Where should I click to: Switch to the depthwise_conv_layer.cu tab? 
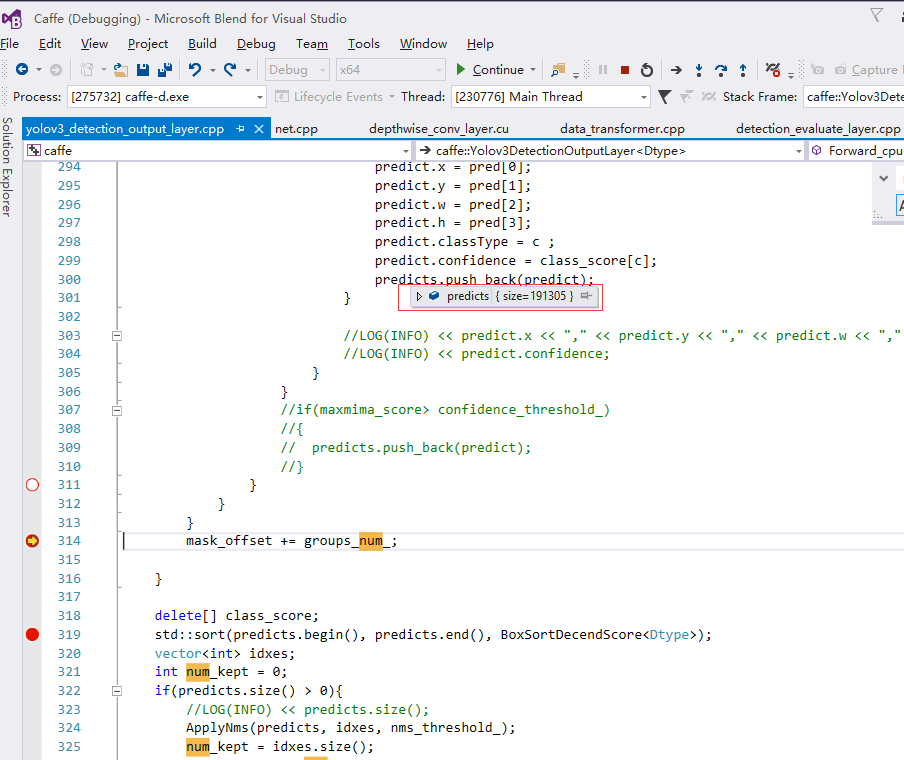coord(439,129)
